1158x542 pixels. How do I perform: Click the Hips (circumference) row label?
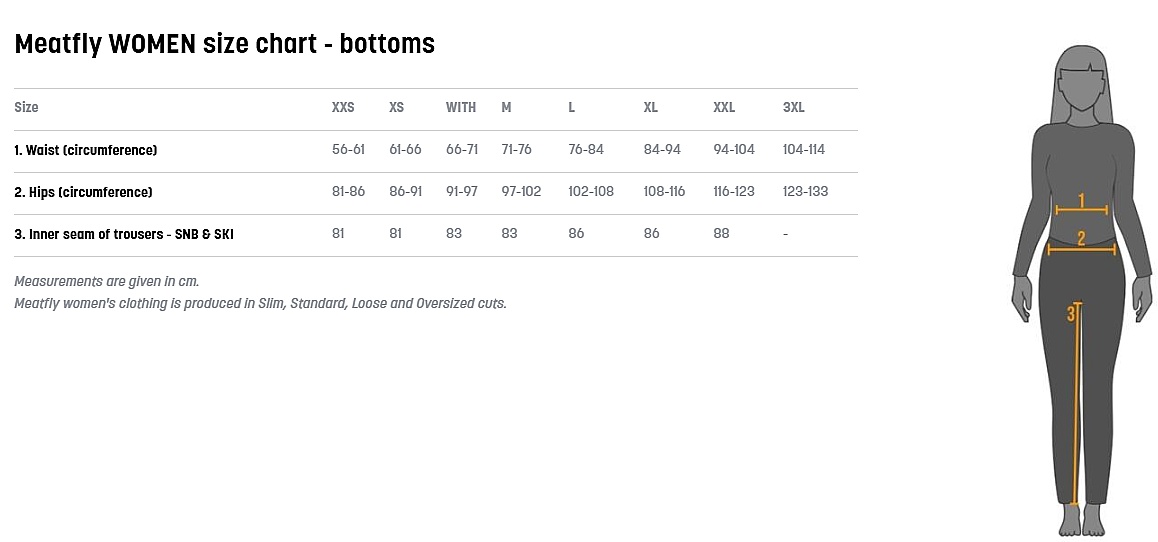coord(83,192)
